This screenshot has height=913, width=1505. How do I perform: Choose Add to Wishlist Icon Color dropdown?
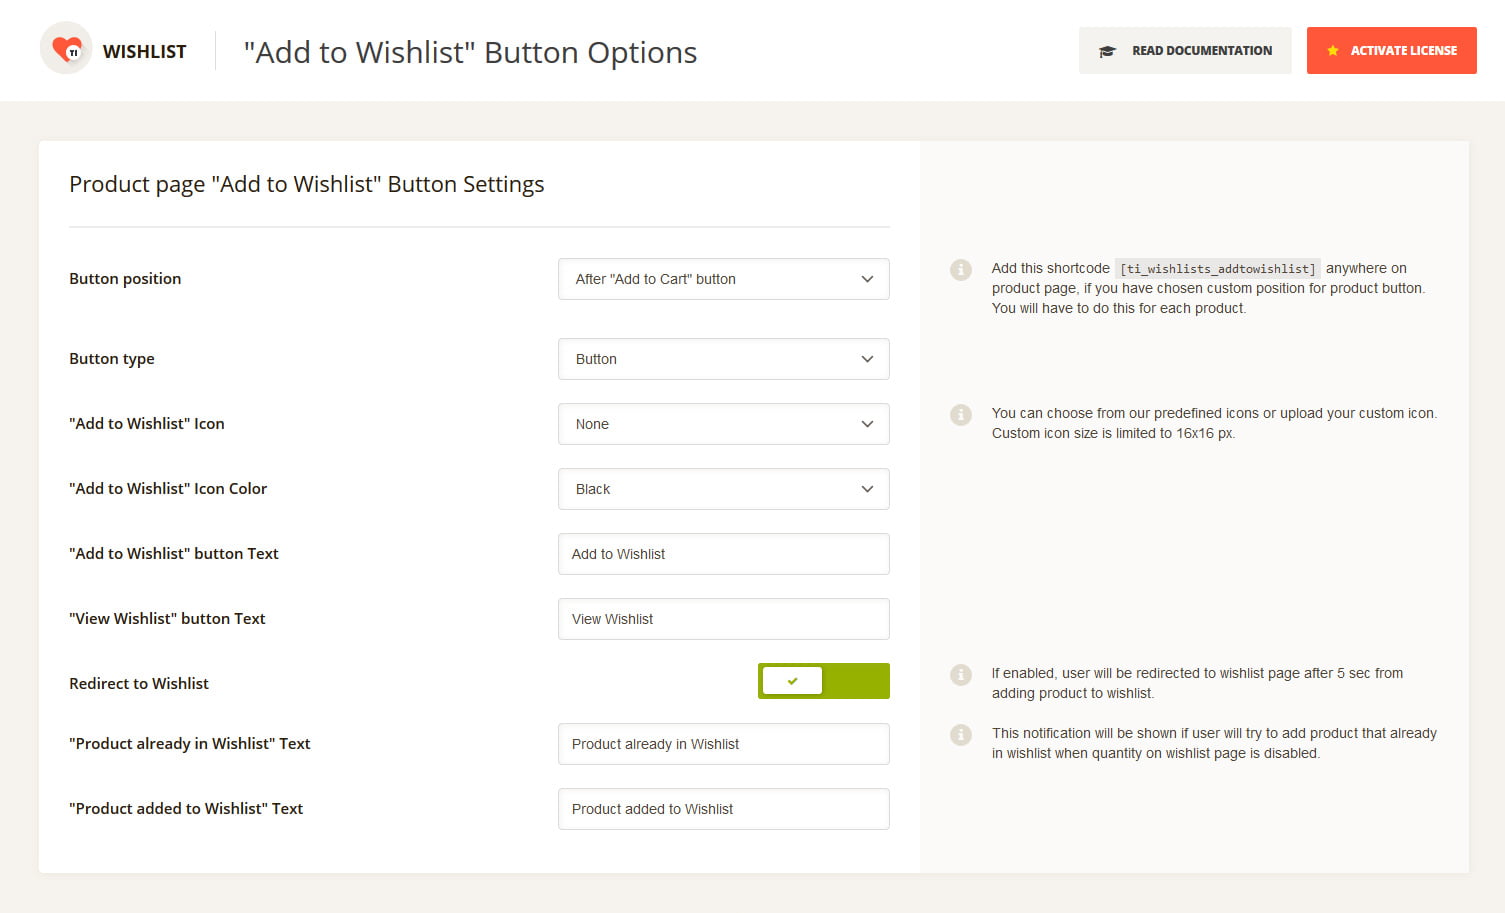[724, 489]
